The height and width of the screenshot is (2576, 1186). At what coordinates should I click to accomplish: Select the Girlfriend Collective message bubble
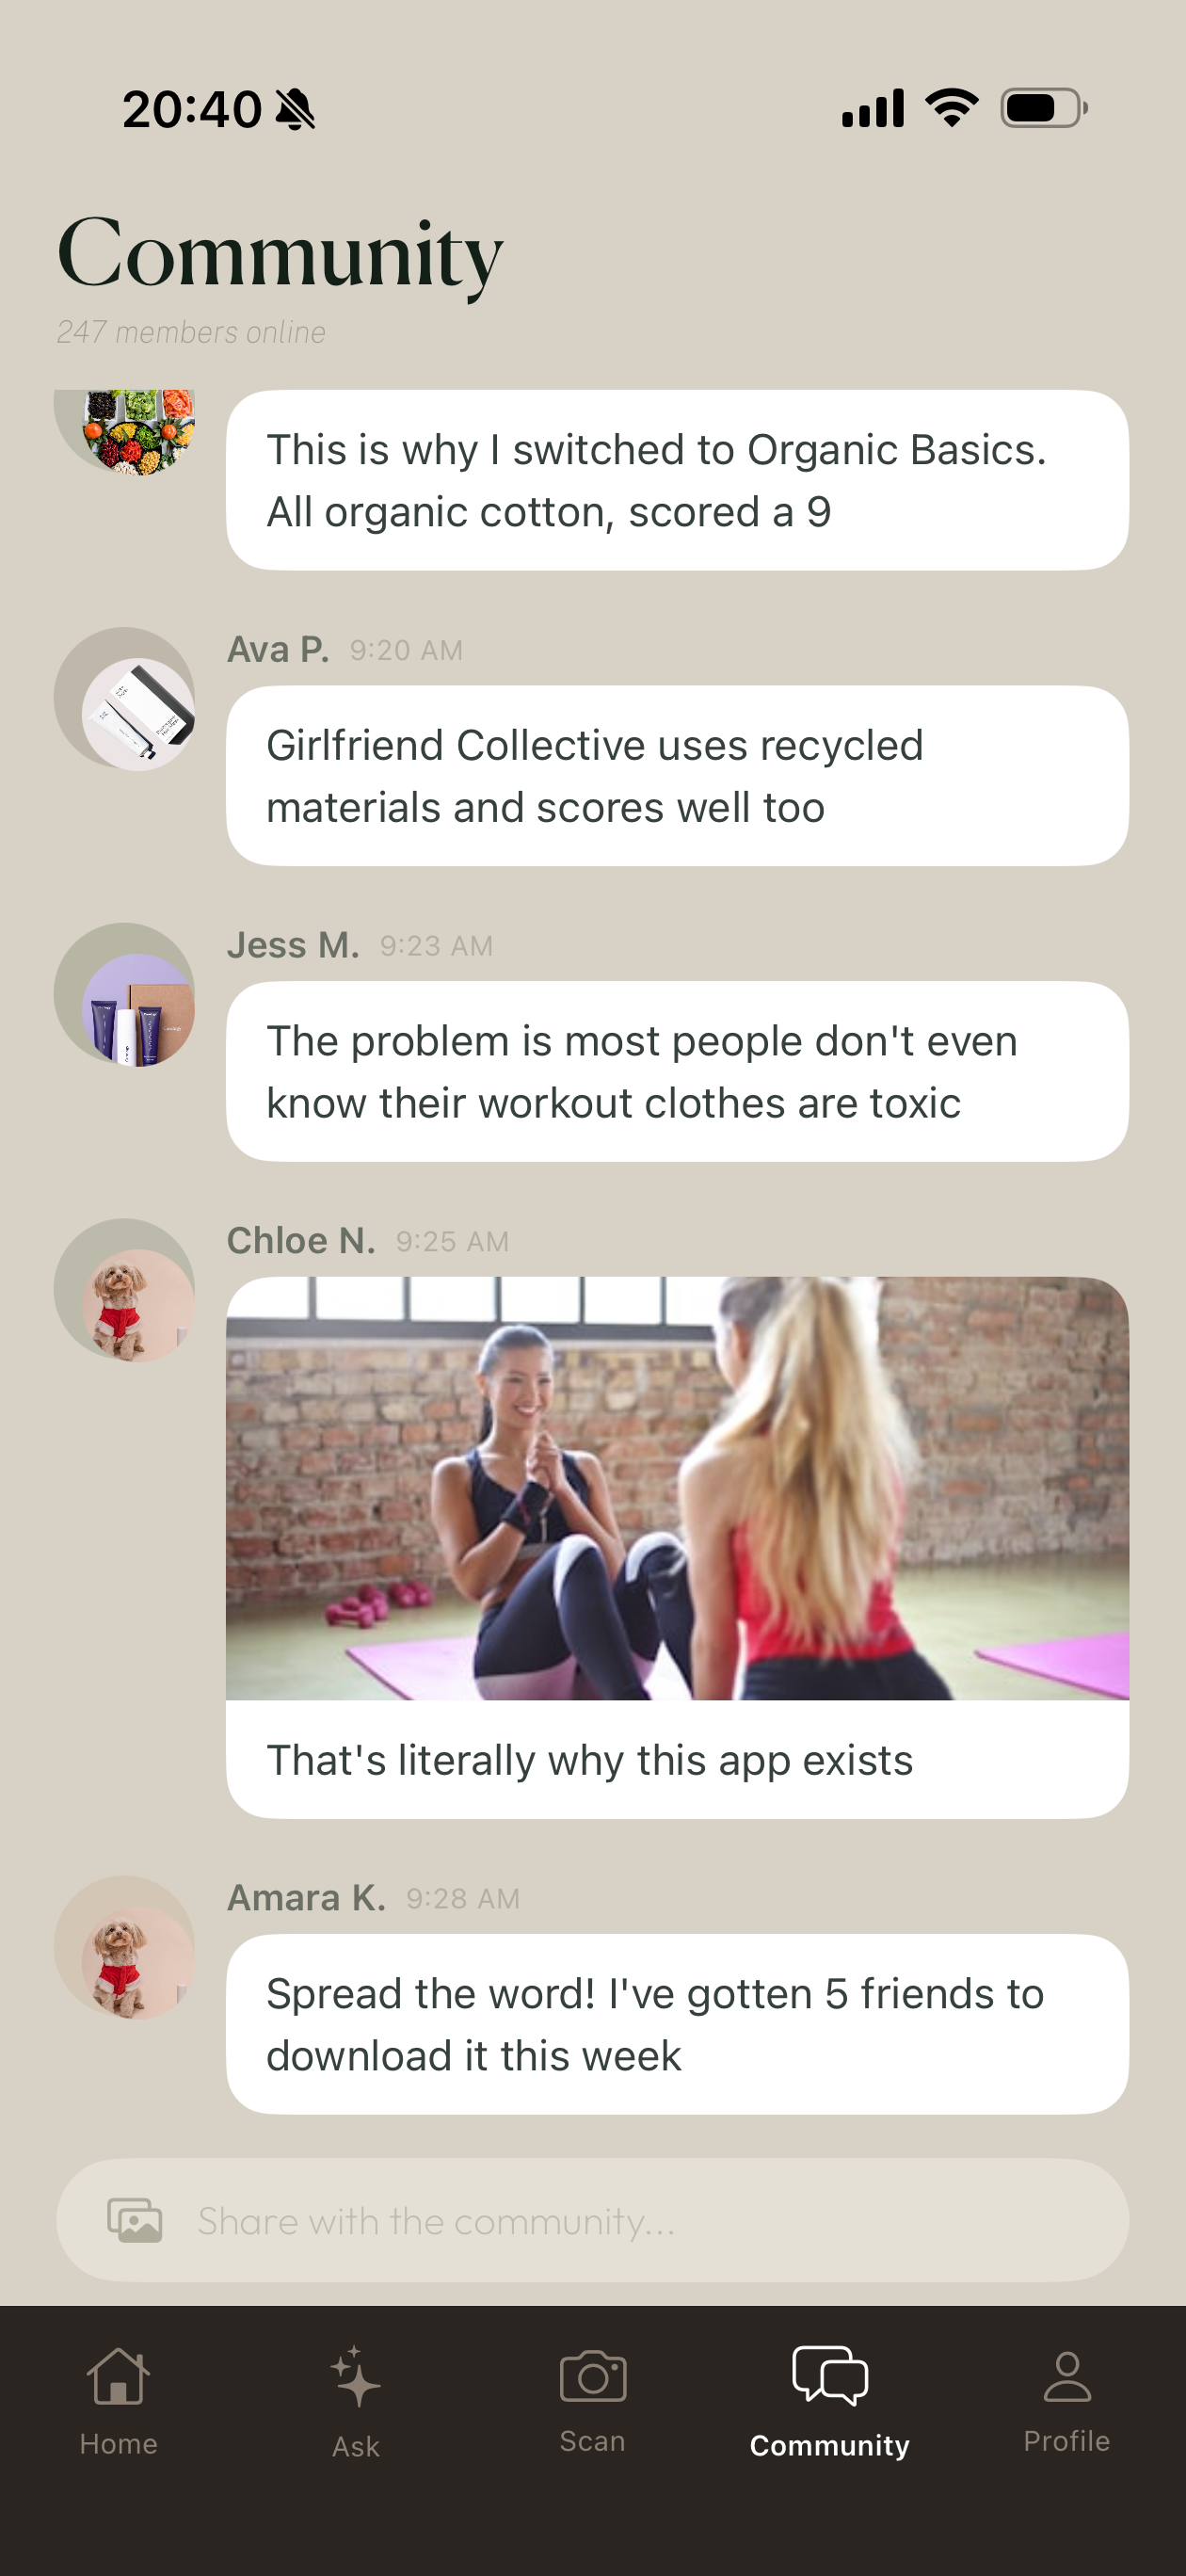coord(678,776)
